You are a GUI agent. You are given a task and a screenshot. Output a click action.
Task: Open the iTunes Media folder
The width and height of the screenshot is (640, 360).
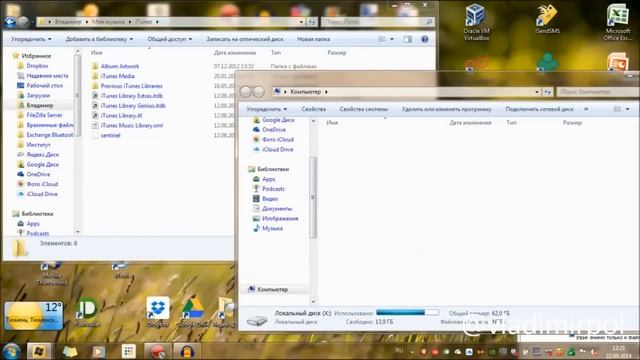(x=117, y=76)
